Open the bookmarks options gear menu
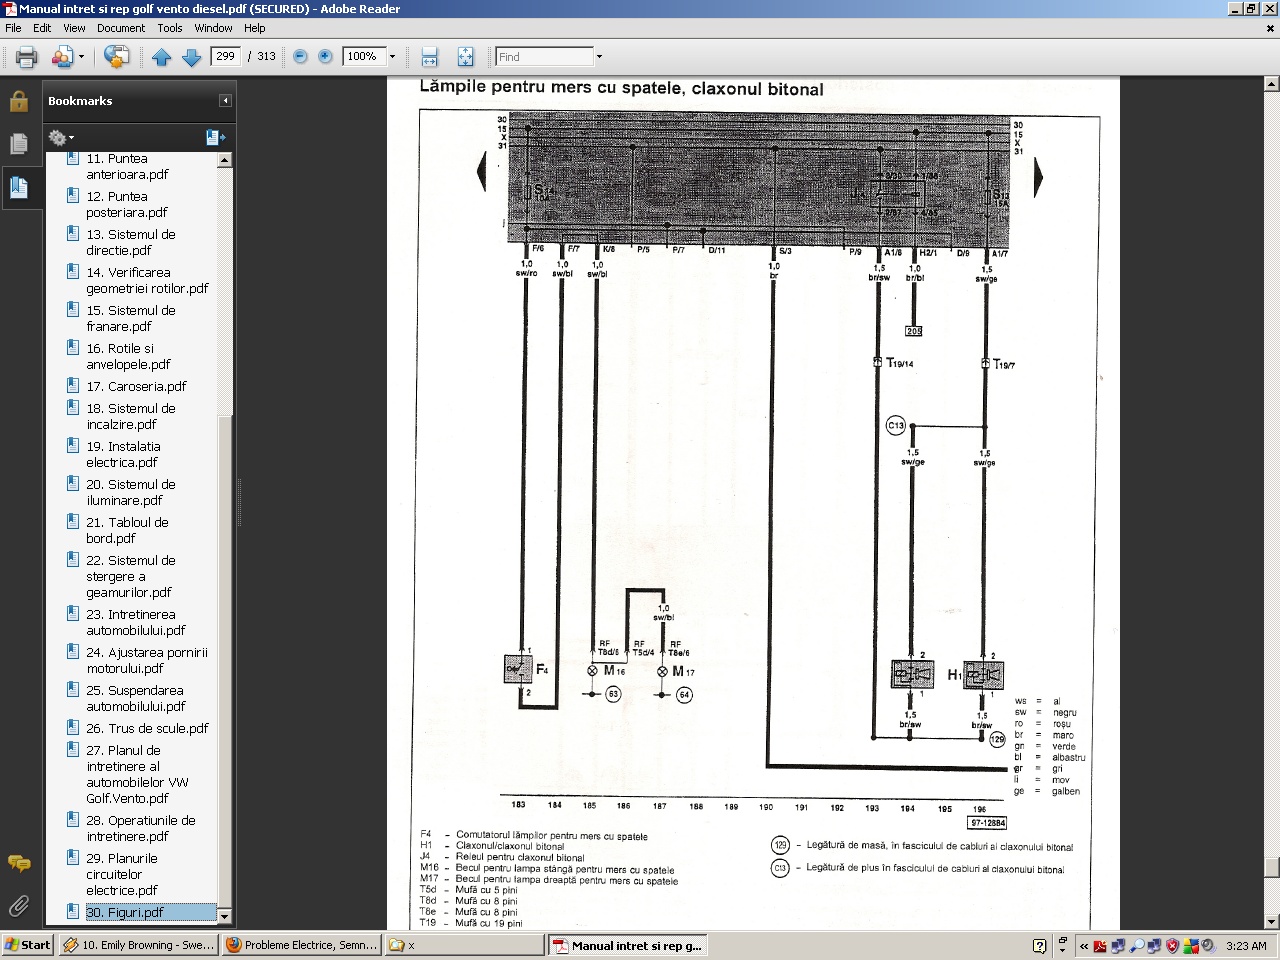Image resolution: width=1280 pixels, height=960 pixels. click(60, 137)
